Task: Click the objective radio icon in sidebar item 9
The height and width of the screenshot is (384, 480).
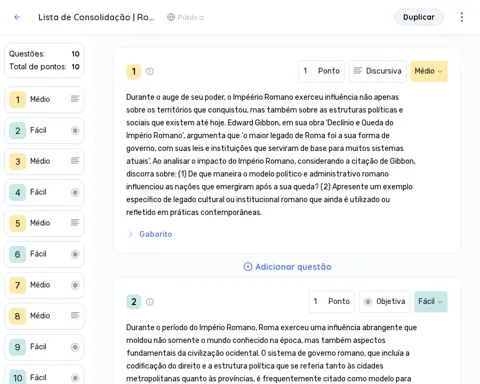Action: pyautogui.click(x=75, y=347)
